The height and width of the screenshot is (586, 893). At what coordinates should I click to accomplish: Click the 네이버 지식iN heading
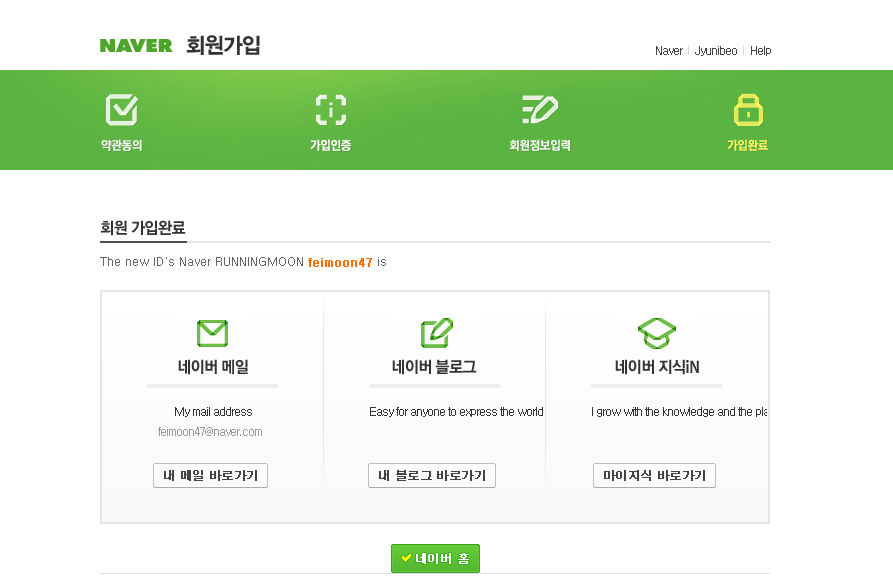(657, 367)
